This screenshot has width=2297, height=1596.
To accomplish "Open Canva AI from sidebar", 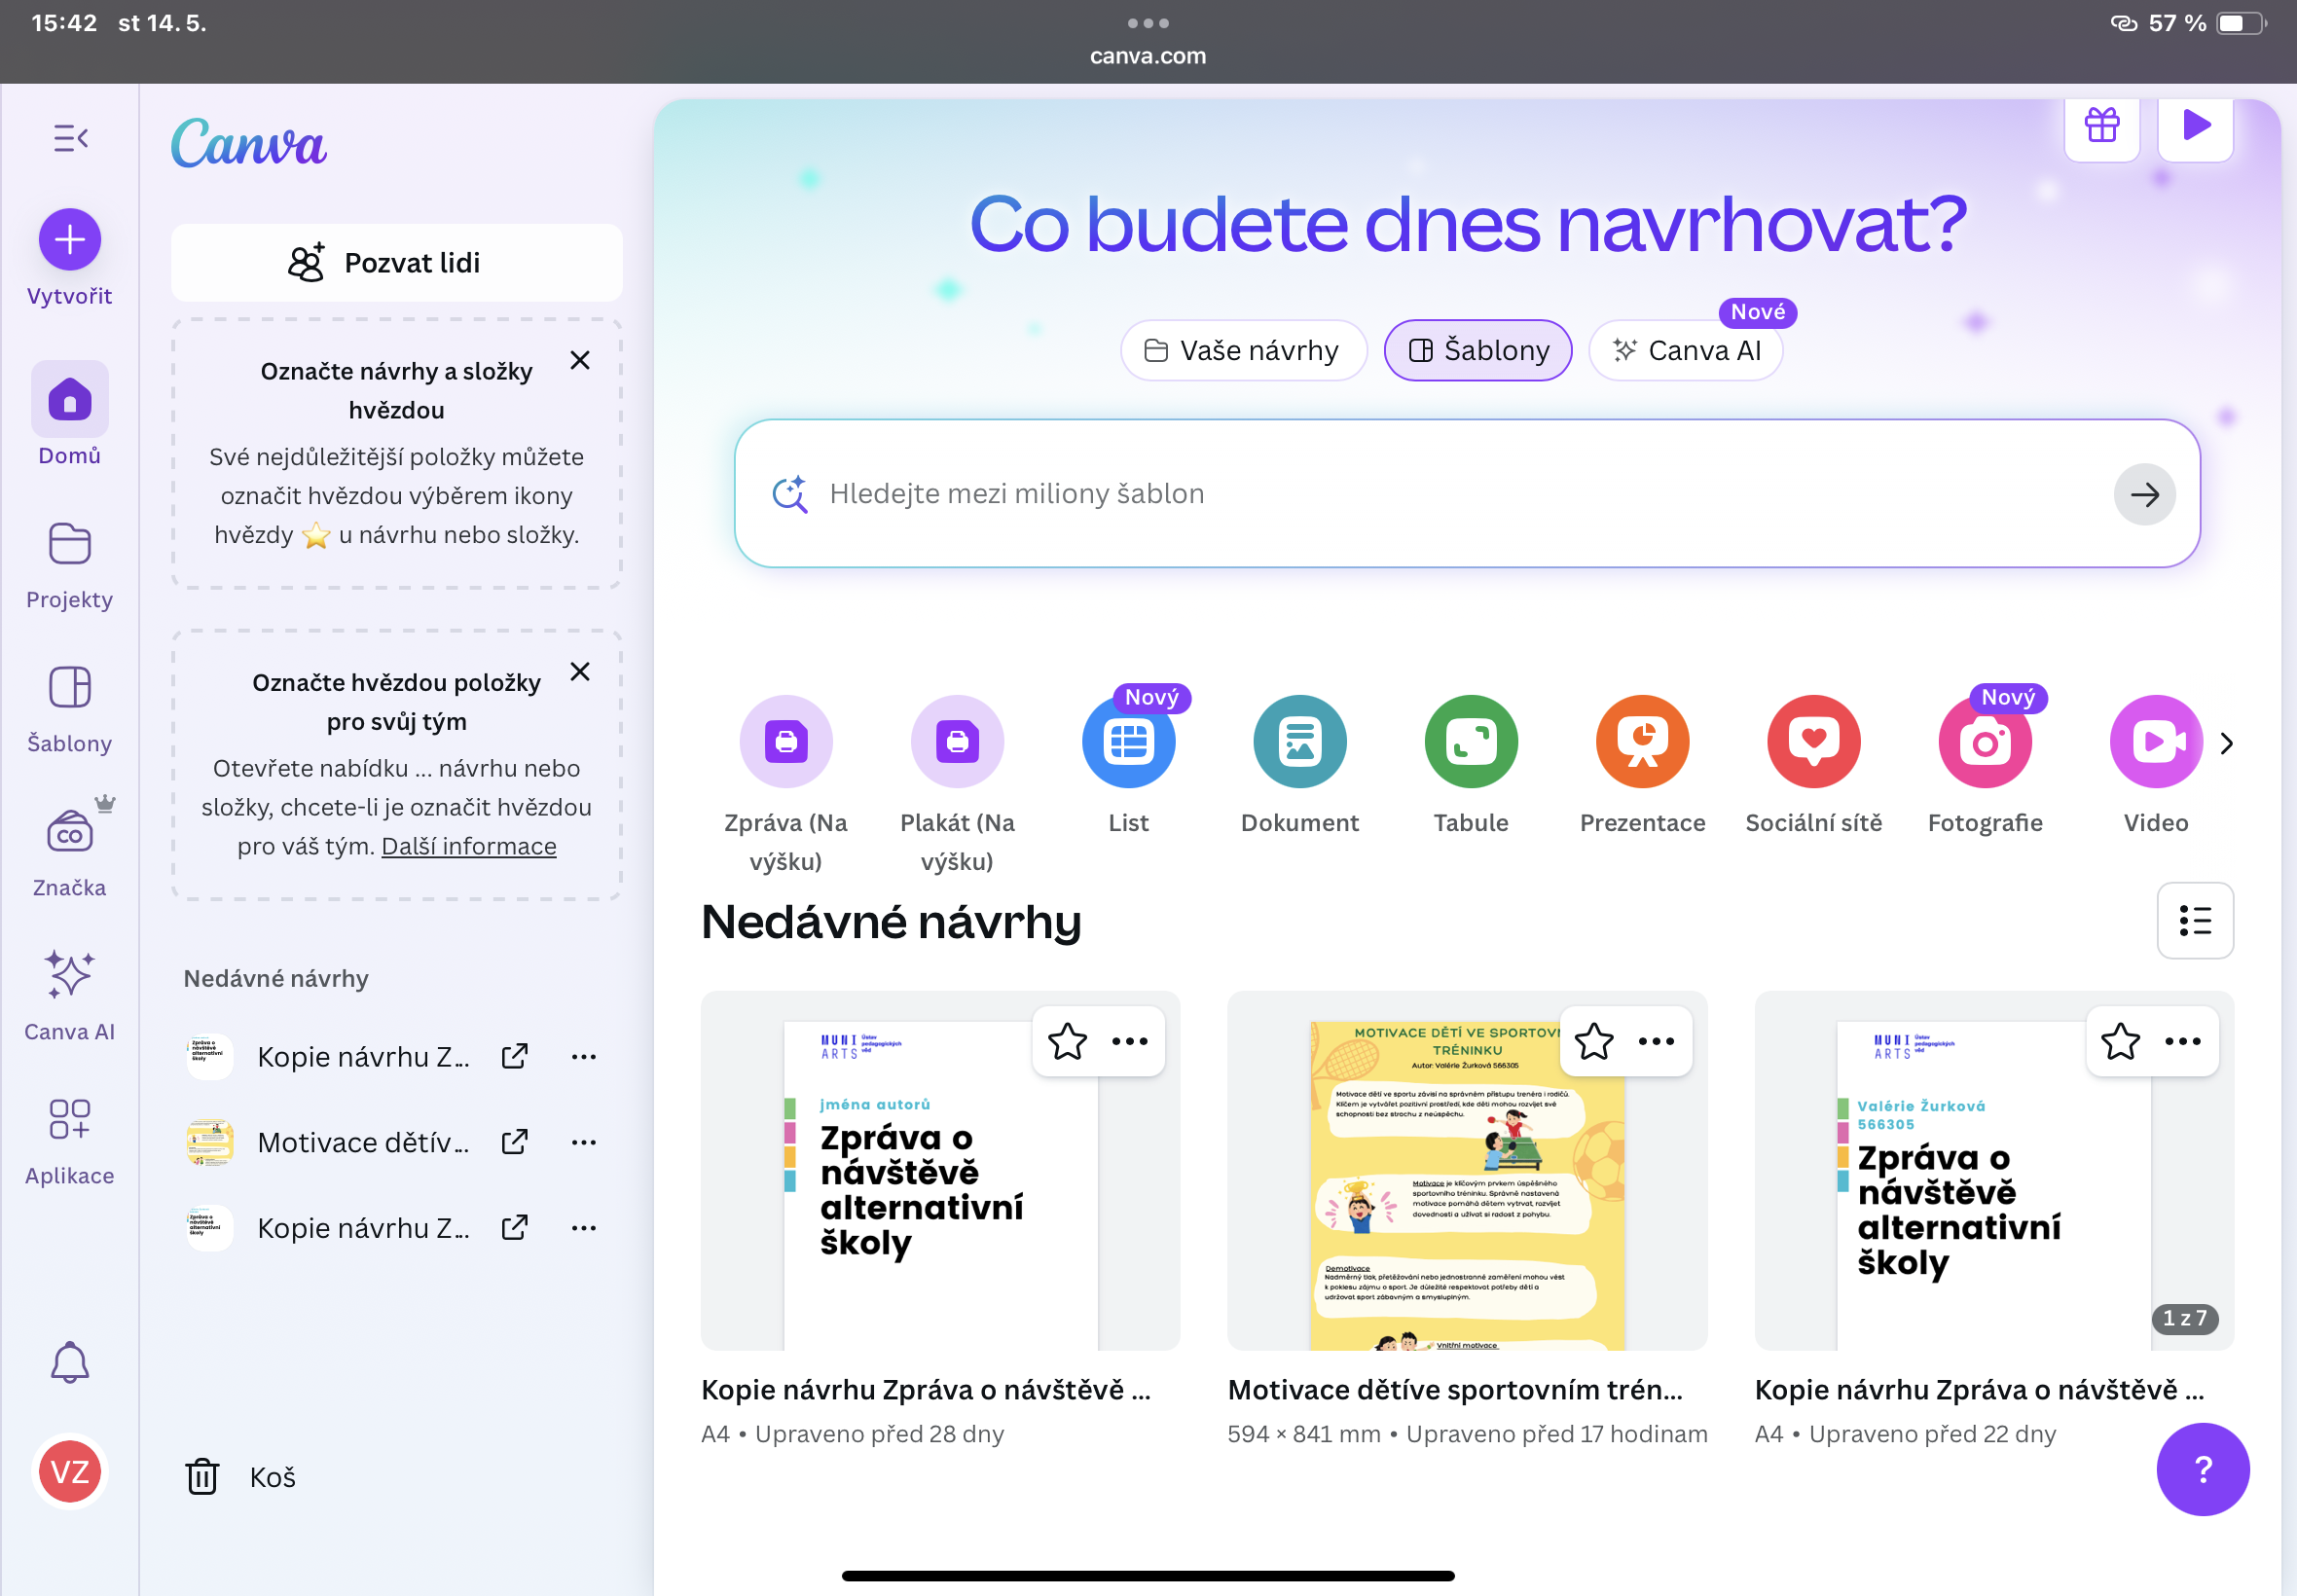I will tap(70, 975).
